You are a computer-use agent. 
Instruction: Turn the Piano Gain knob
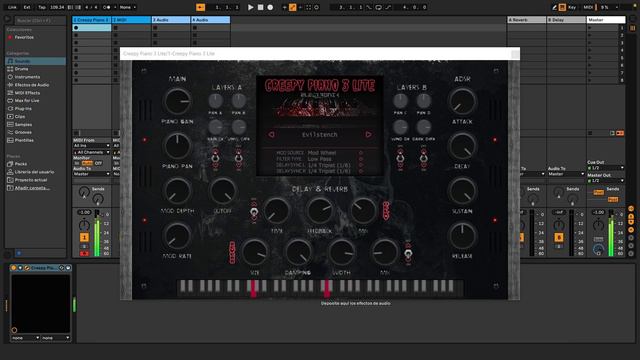[x=178, y=101]
